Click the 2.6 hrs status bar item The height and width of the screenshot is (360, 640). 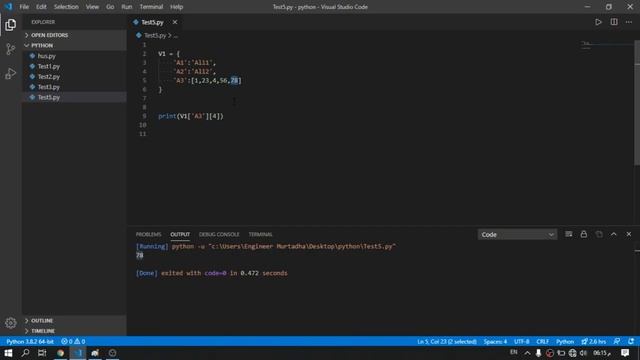pos(594,342)
